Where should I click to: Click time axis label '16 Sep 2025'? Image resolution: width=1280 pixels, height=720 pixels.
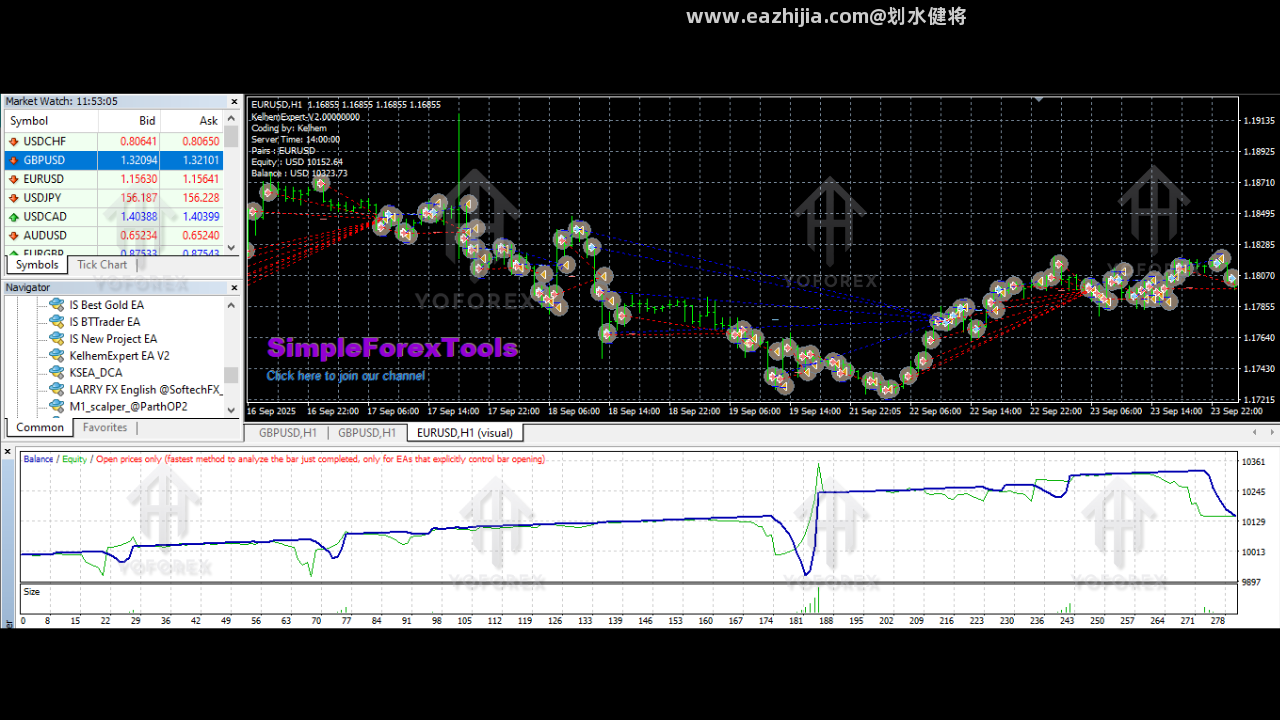point(273,411)
